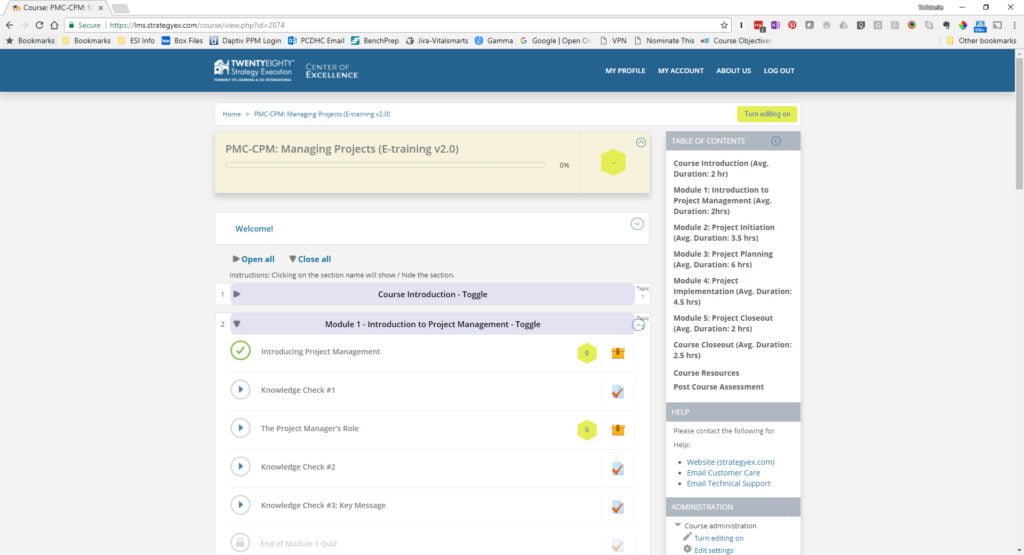1024x555 pixels.
Task: Go to browser home page icon
Action: pos(54,25)
